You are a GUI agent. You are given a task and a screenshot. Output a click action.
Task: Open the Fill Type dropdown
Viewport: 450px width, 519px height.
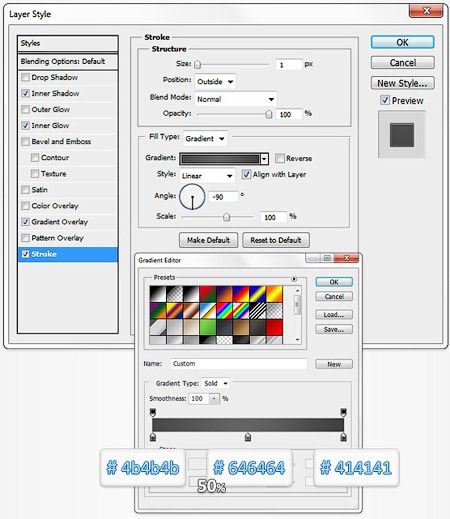pyautogui.click(x=205, y=138)
